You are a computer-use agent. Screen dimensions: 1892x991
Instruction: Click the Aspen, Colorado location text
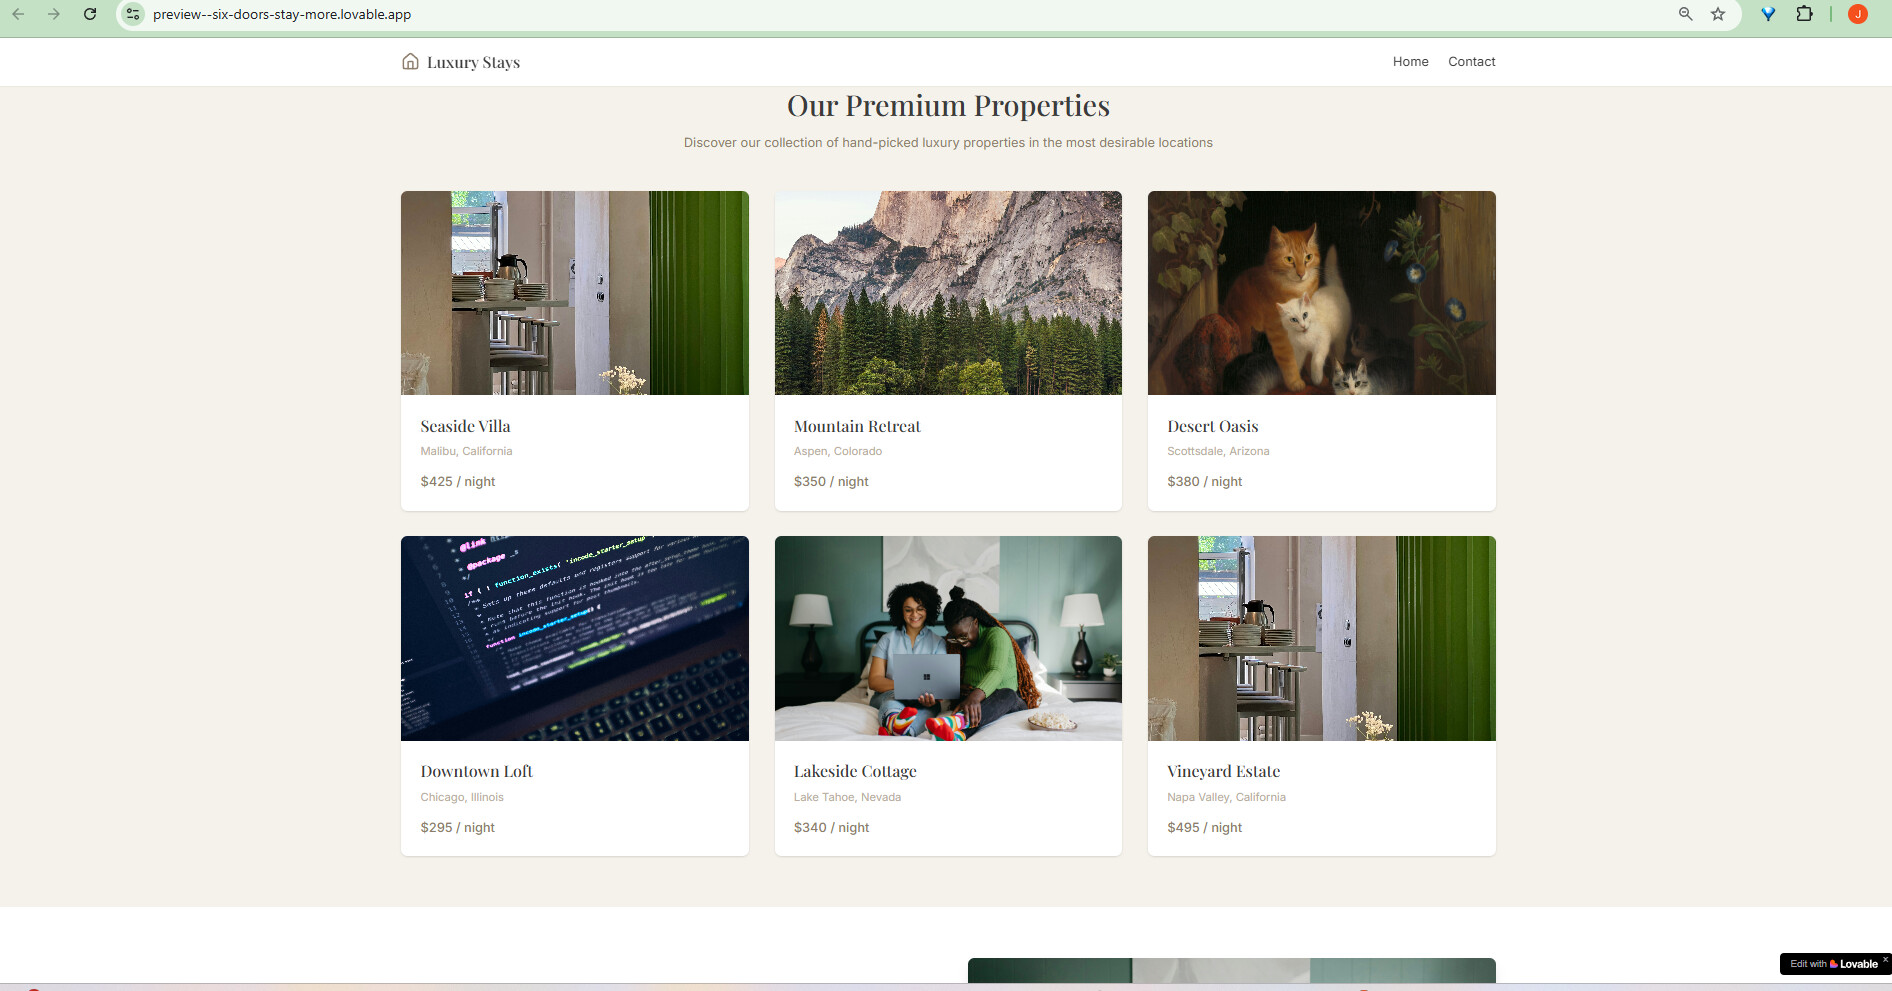[x=838, y=451]
